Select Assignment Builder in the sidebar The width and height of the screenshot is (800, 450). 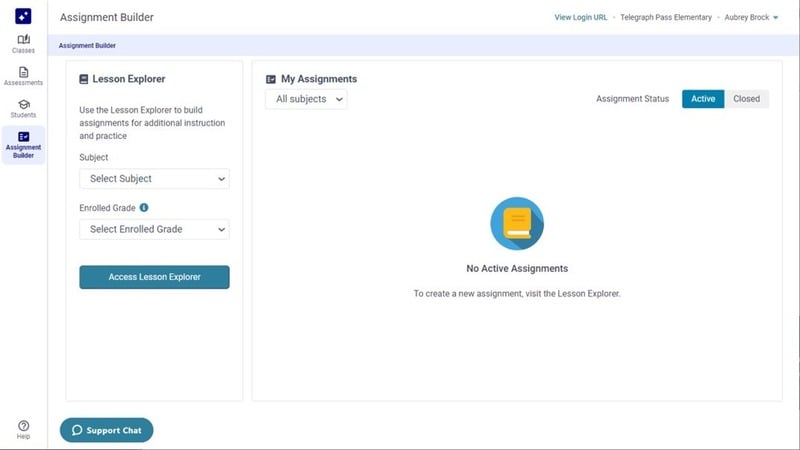tap(23, 145)
